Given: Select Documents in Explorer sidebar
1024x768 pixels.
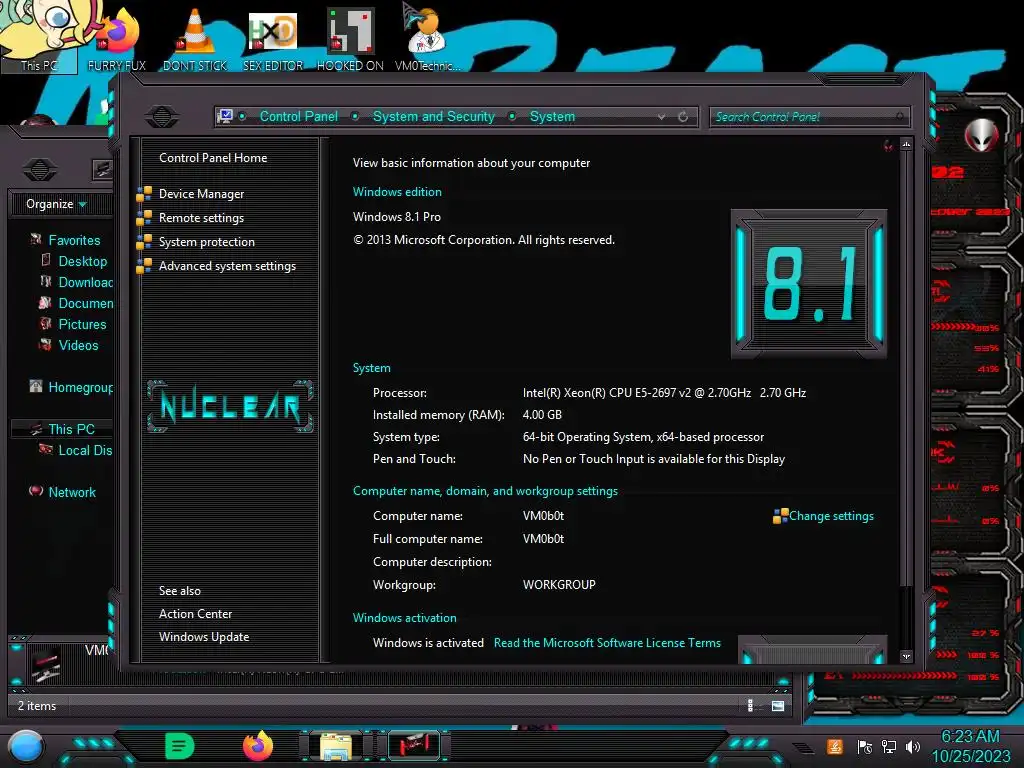Looking at the screenshot, I should coord(86,303).
